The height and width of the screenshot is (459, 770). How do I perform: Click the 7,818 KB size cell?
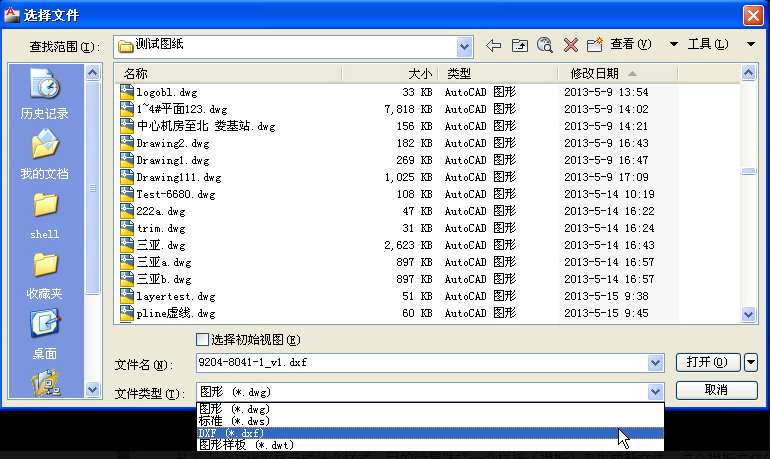pos(408,109)
